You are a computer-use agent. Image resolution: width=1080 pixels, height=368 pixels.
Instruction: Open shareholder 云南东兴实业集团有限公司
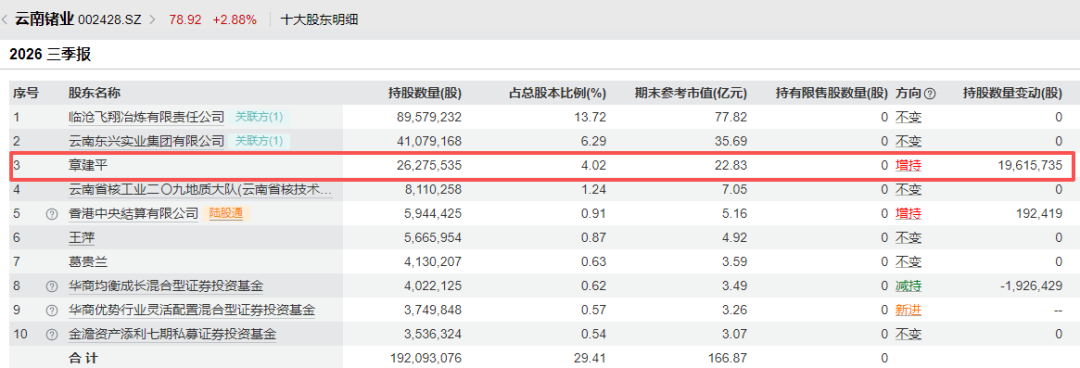(x=146, y=141)
